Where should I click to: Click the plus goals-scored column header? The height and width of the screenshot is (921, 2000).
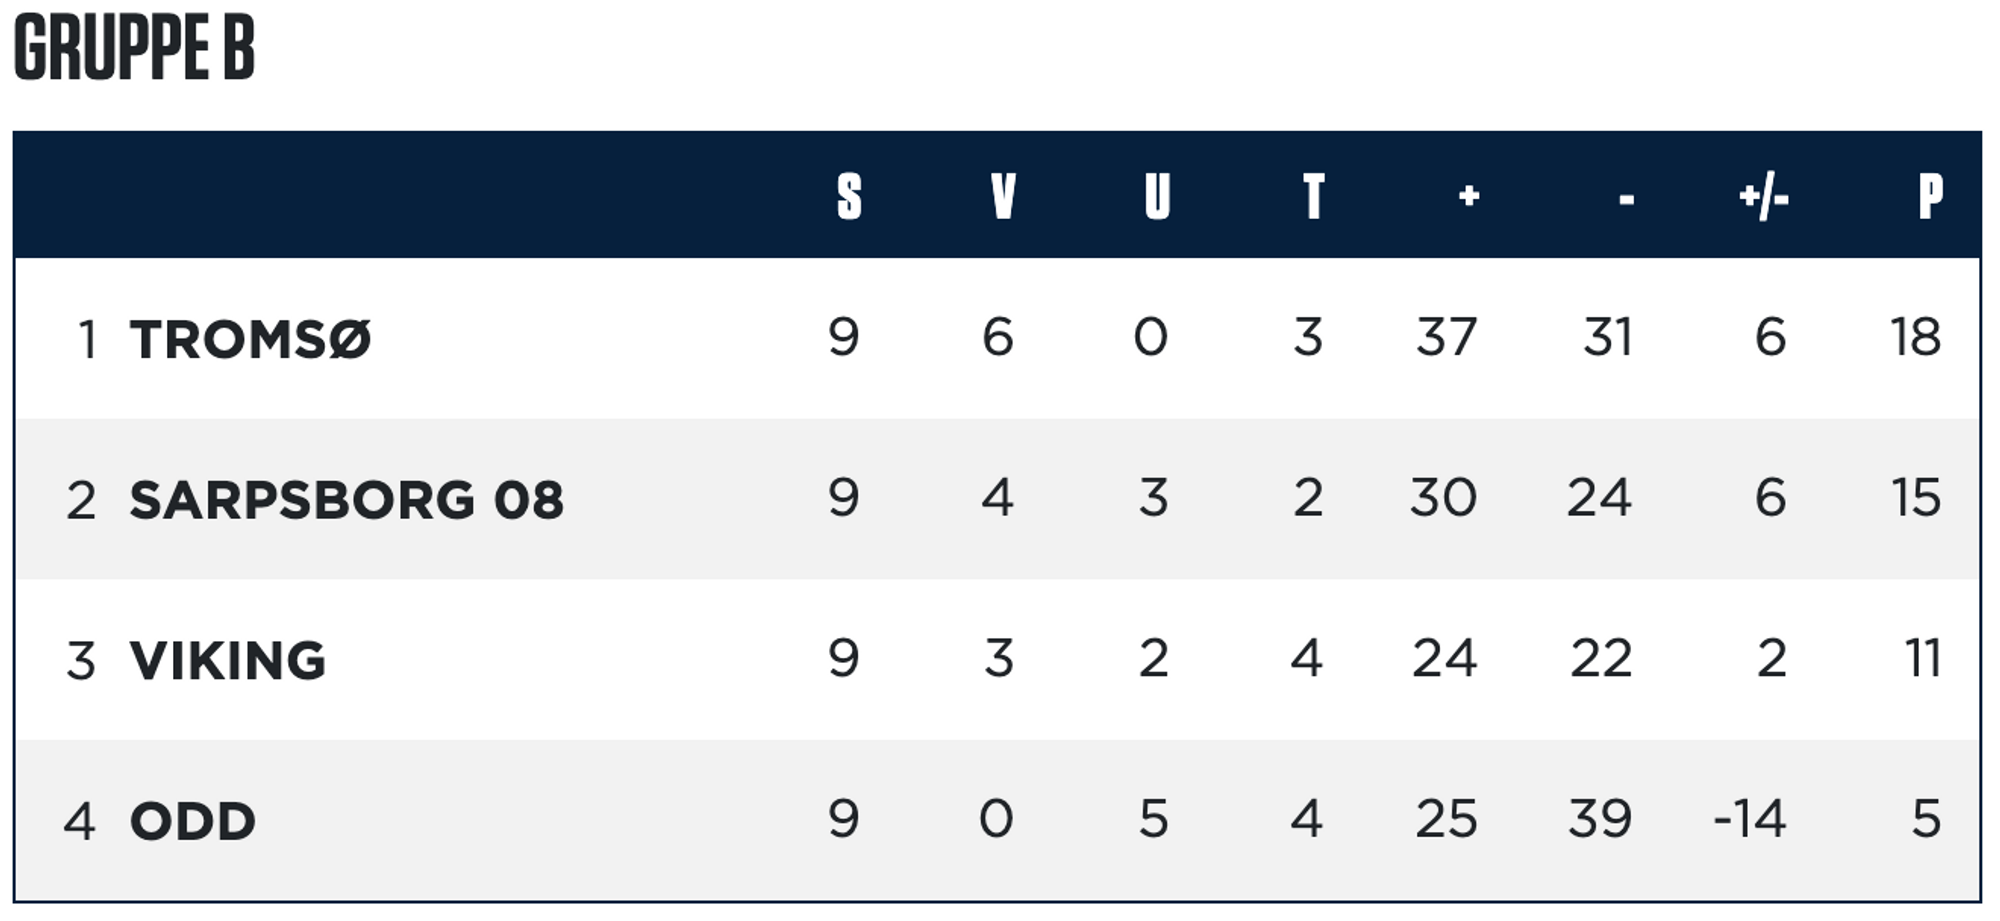[x=1469, y=196]
